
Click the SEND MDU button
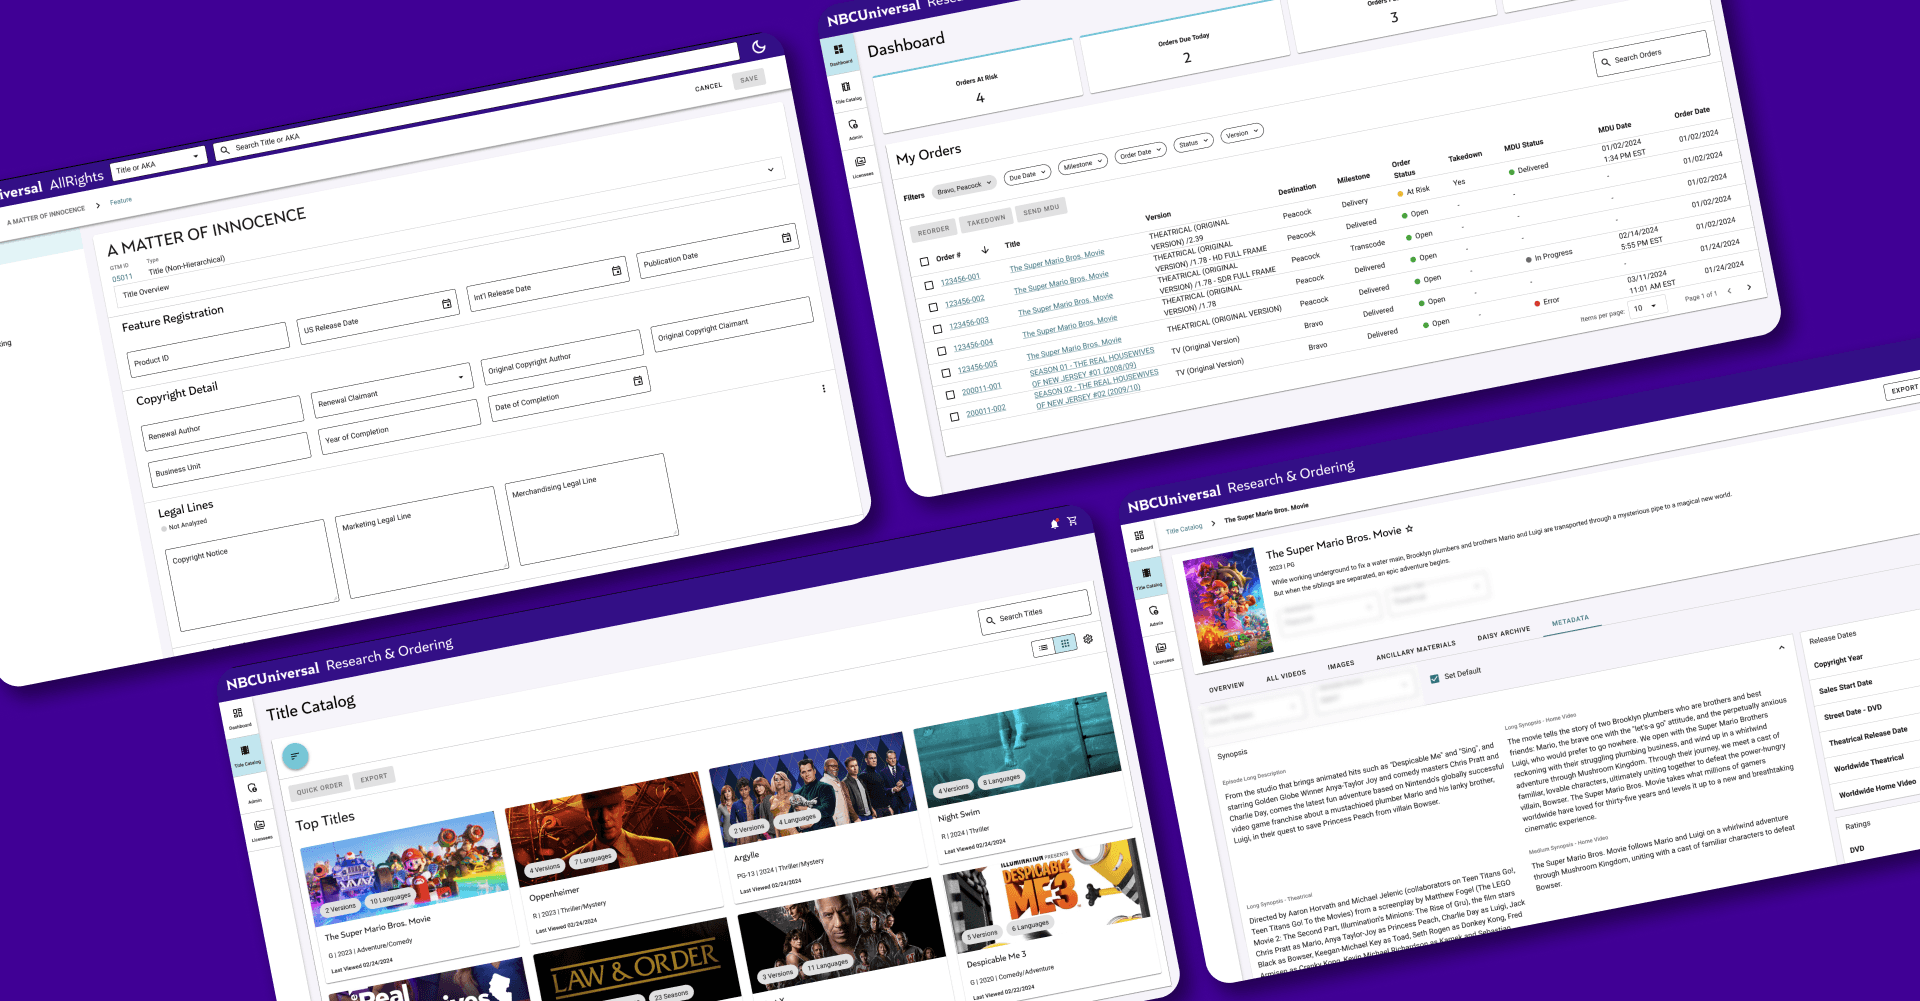click(x=1041, y=209)
